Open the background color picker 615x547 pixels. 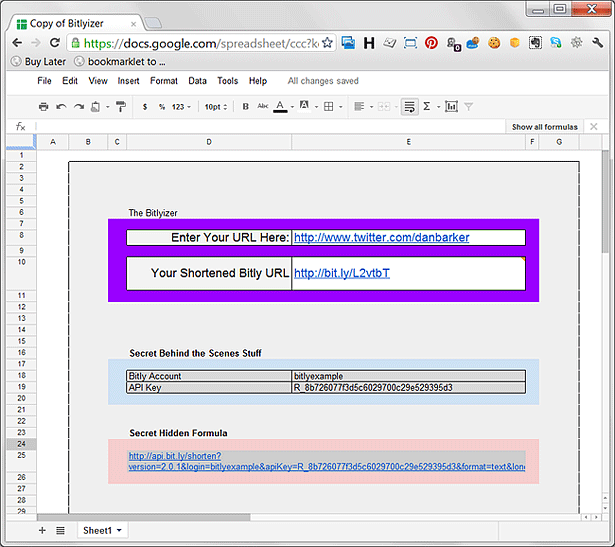click(x=304, y=106)
